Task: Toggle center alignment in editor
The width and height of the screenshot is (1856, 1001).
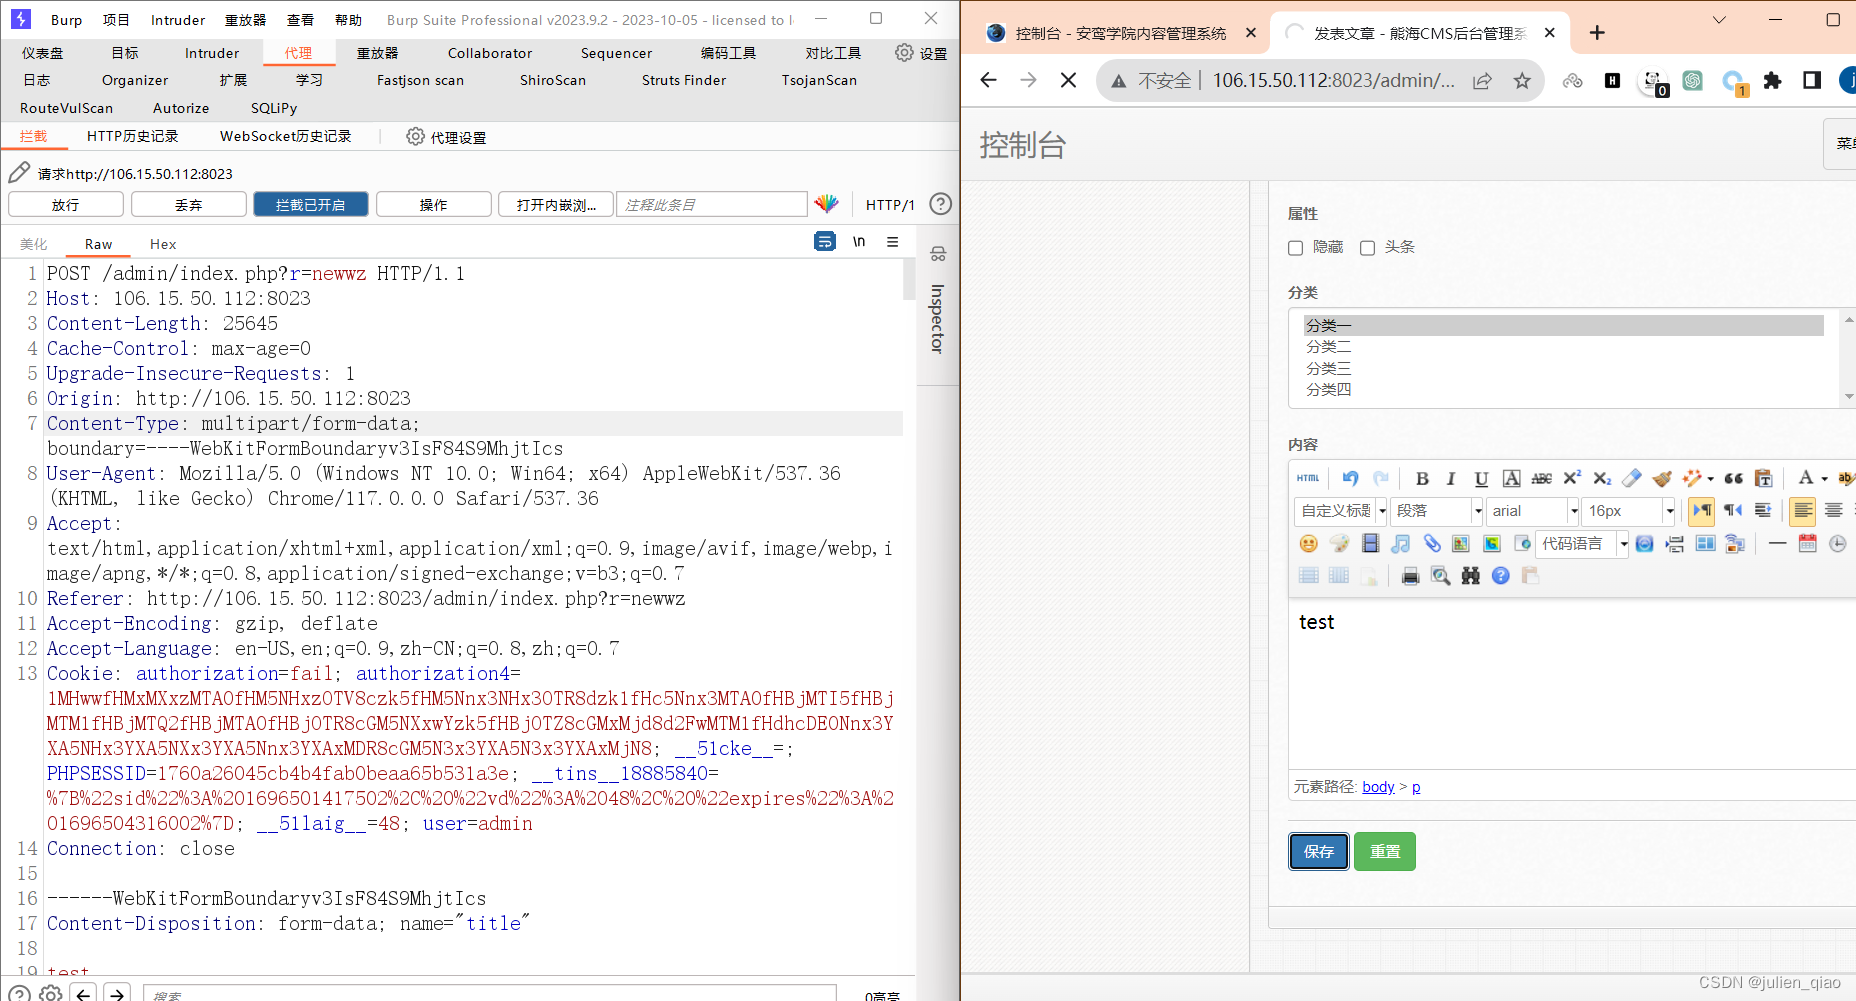Action: point(1834,511)
